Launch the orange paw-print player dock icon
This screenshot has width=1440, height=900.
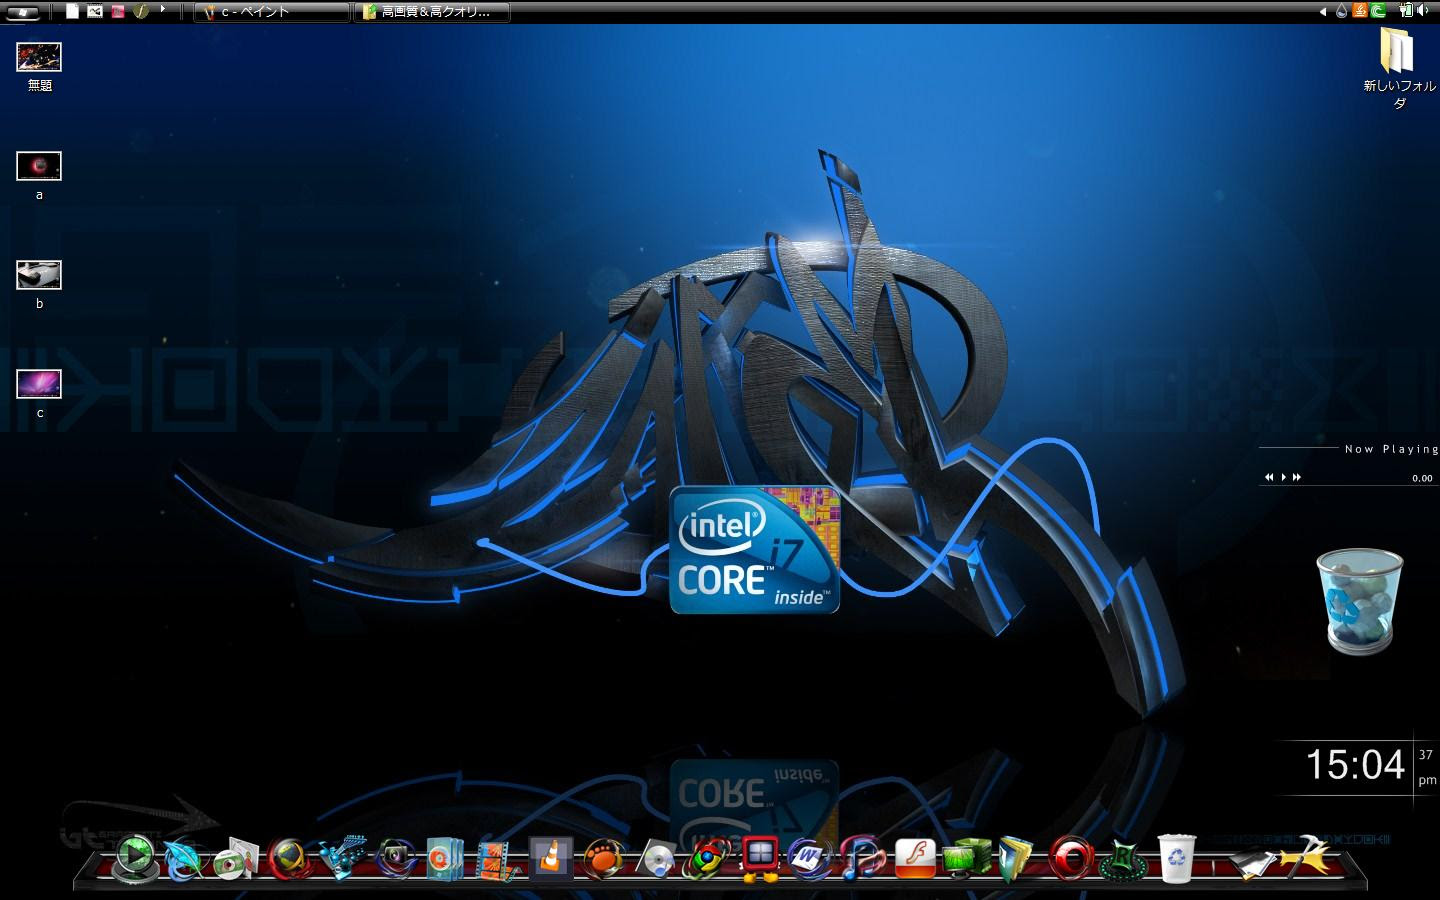point(604,858)
